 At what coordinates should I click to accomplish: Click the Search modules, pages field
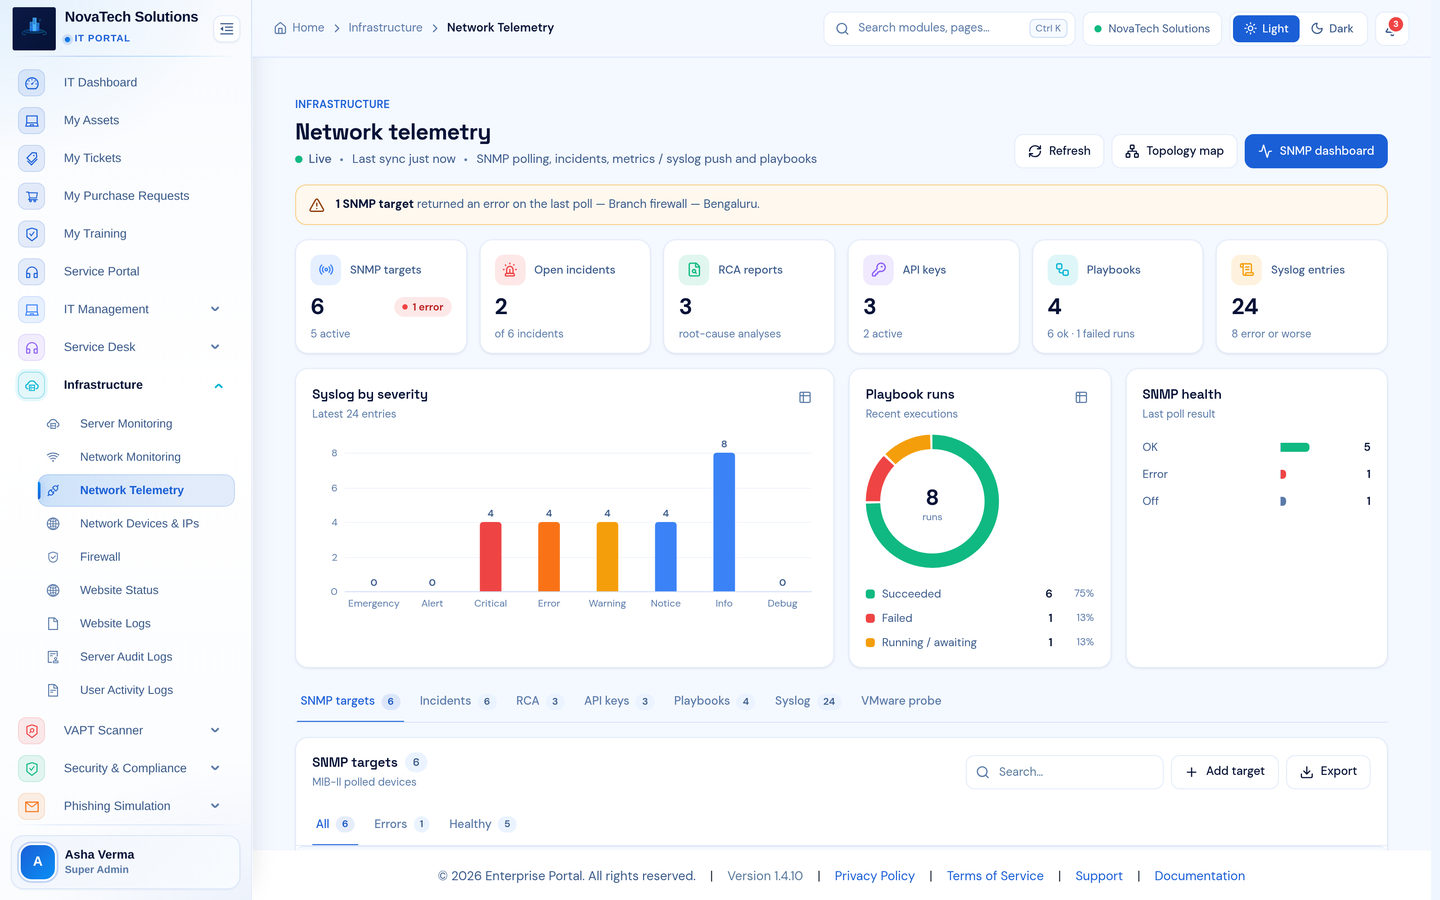click(x=949, y=29)
